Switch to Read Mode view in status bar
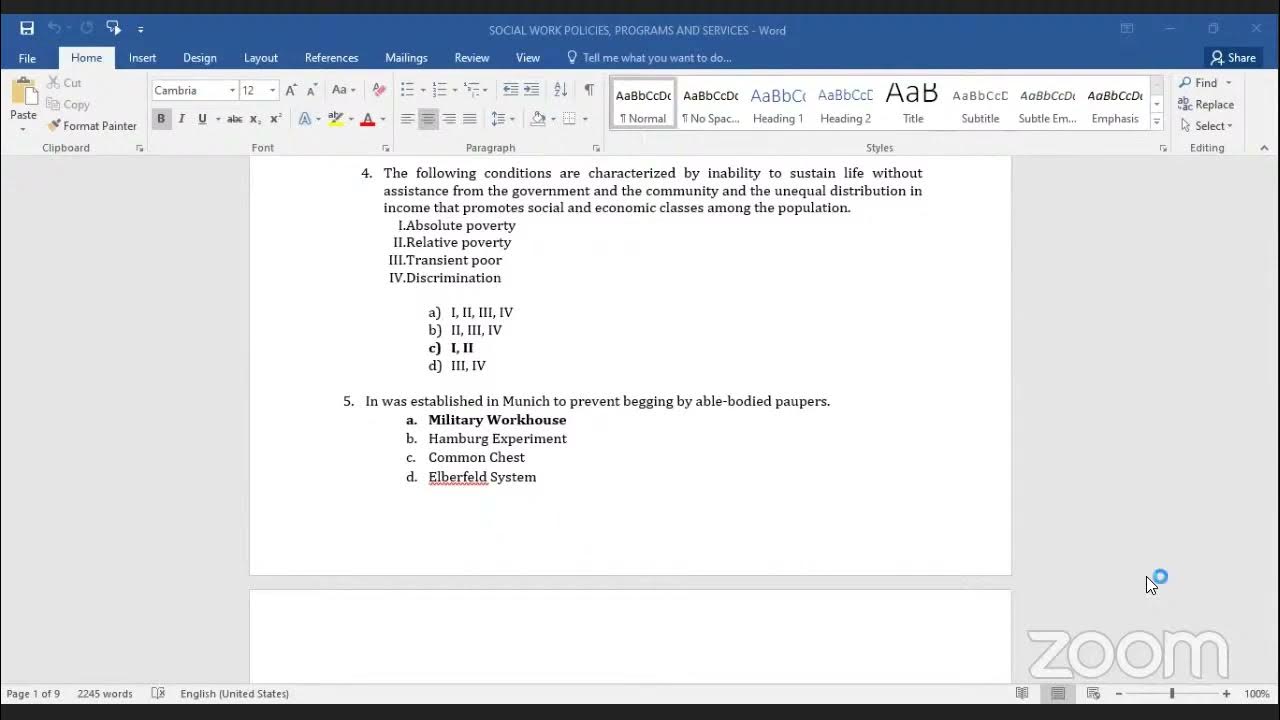This screenshot has width=1280, height=720. pyautogui.click(x=1022, y=693)
